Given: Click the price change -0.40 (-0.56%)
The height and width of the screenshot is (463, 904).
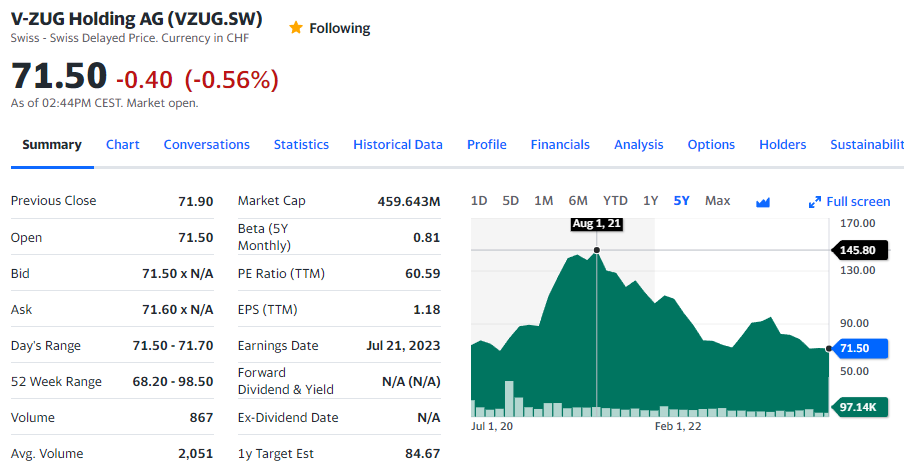Looking at the screenshot, I should tap(197, 80).
